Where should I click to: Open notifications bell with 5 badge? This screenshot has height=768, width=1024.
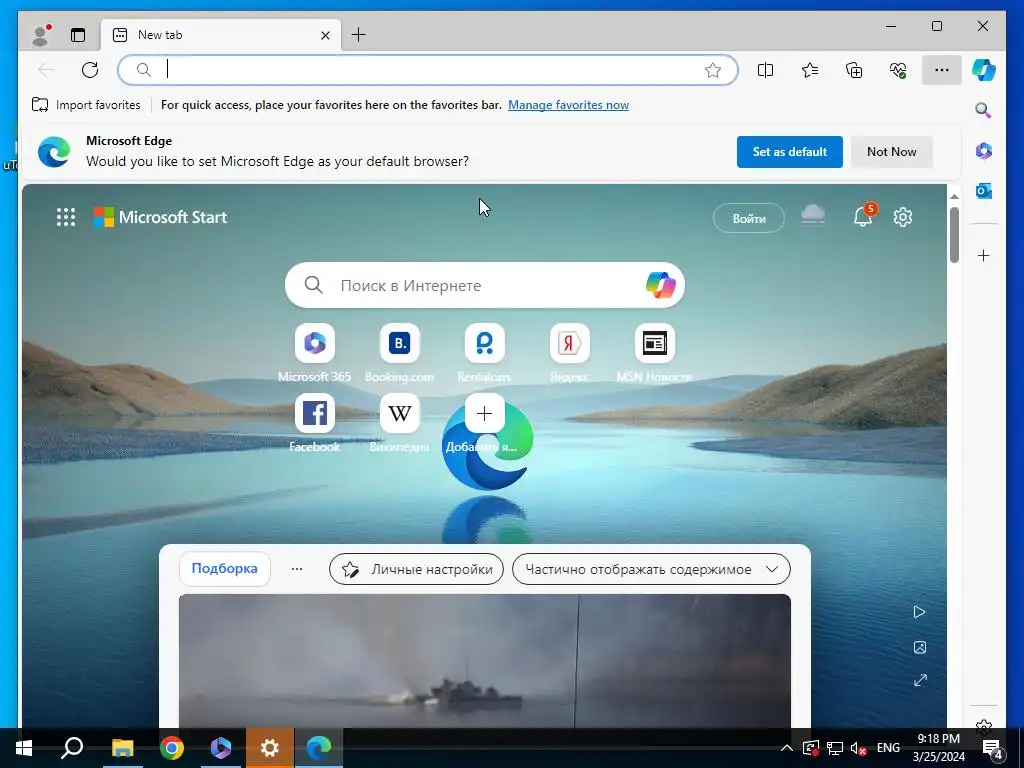[x=864, y=215]
